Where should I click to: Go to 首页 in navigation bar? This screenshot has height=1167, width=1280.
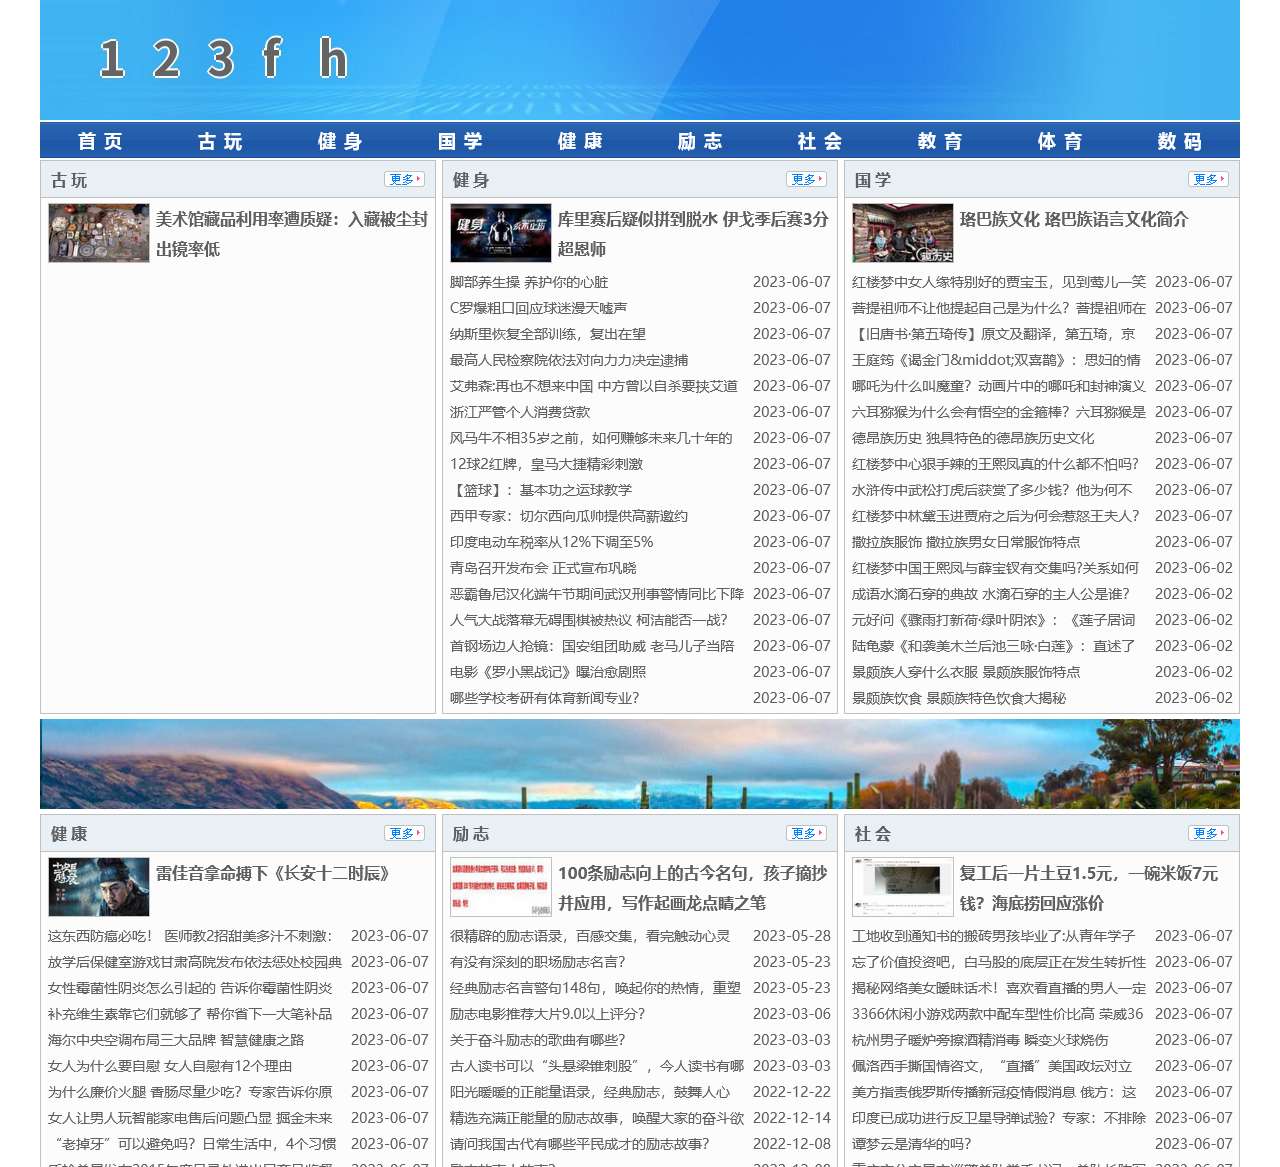100,141
